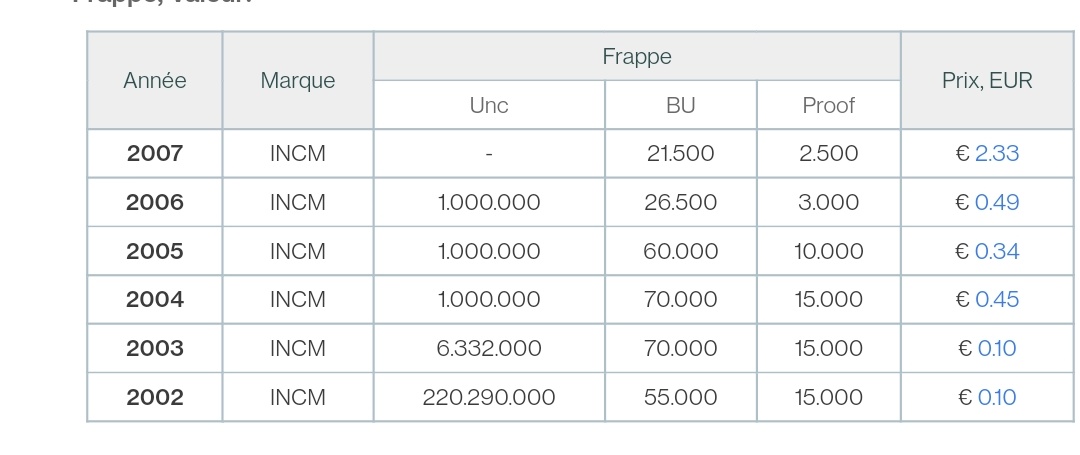
Task: Select the 21.500 BU cell
Action: (x=681, y=154)
